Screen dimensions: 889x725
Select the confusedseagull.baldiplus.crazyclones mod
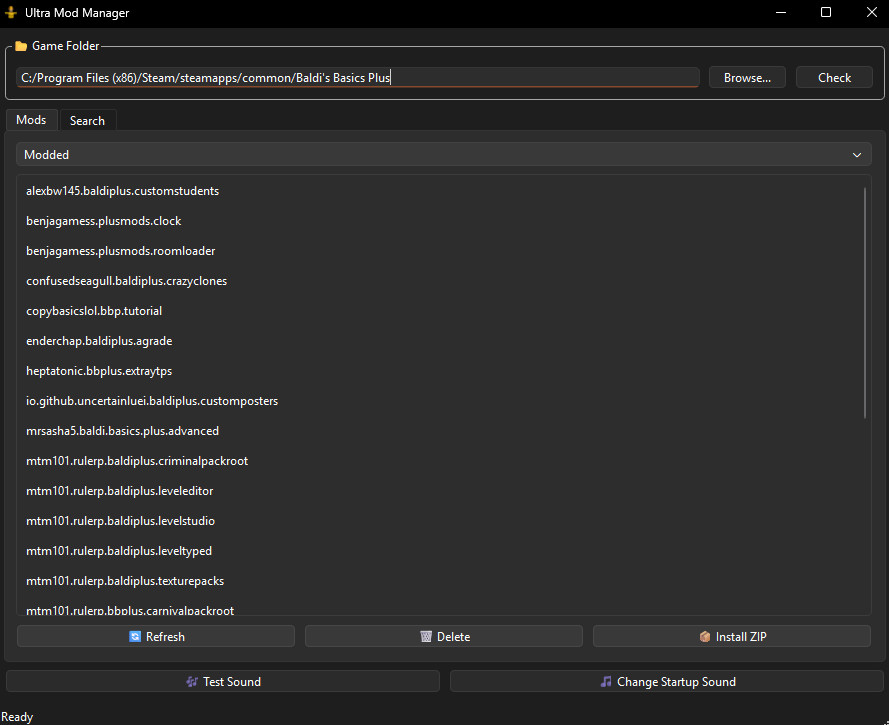coord(126,281)
